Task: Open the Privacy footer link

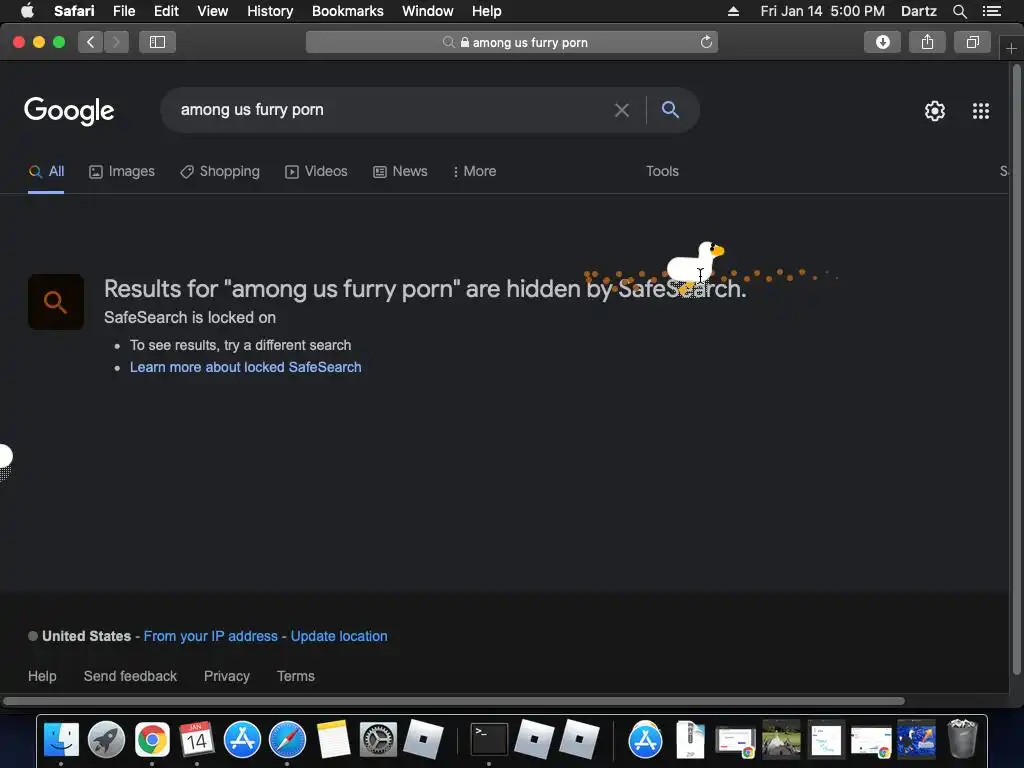Action: point(227,676)
